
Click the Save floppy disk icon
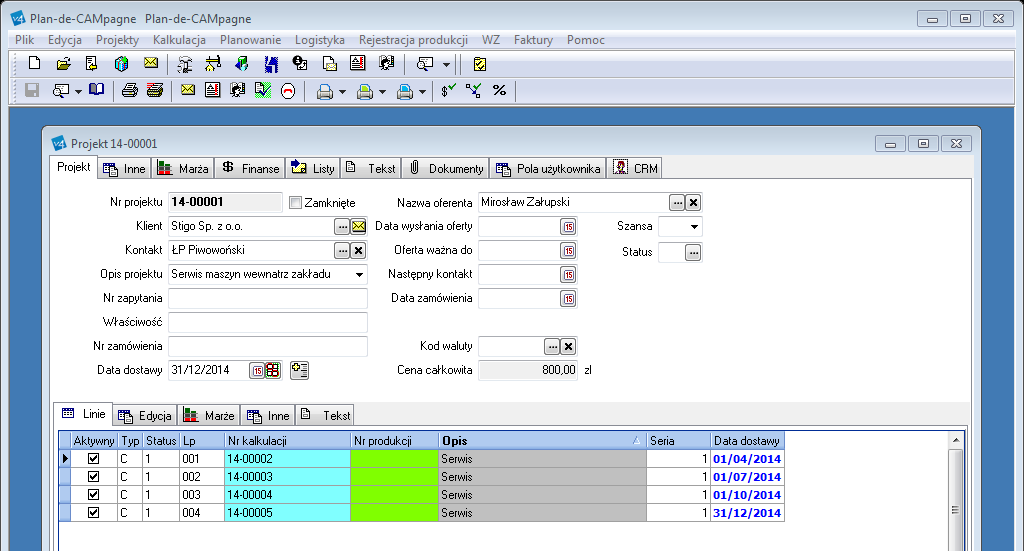pyautogui.click(x=32, y=90)
